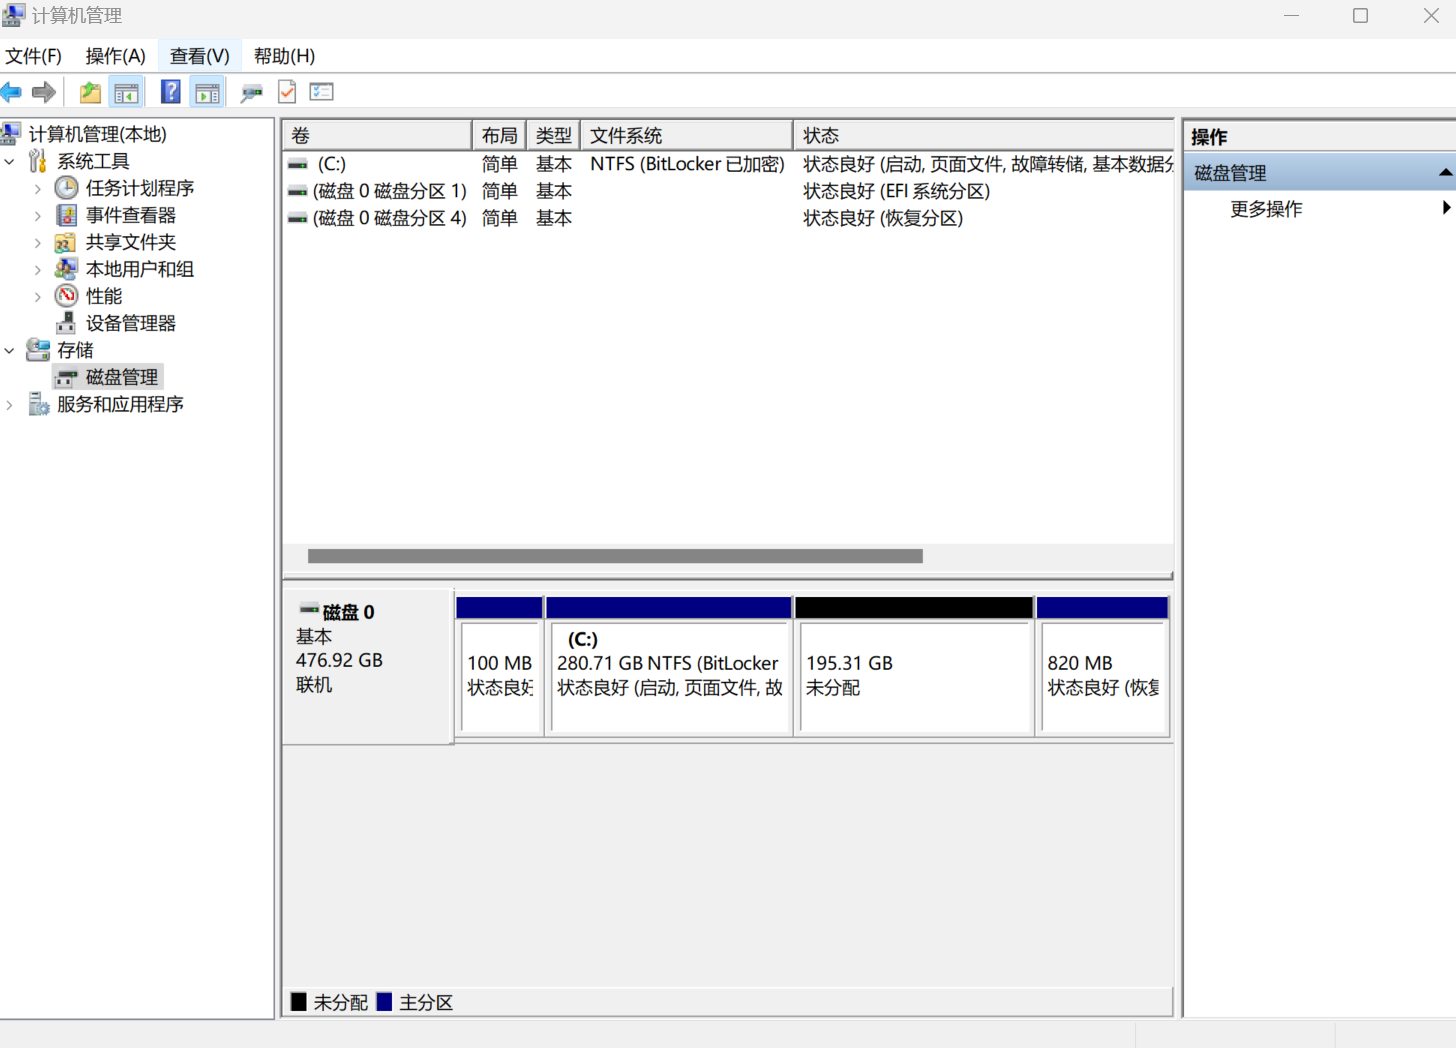Click the 共享文件夹 folder icon
Image resolution: width=1456 pixels, height=1048 pixels.
pos(65,242)
